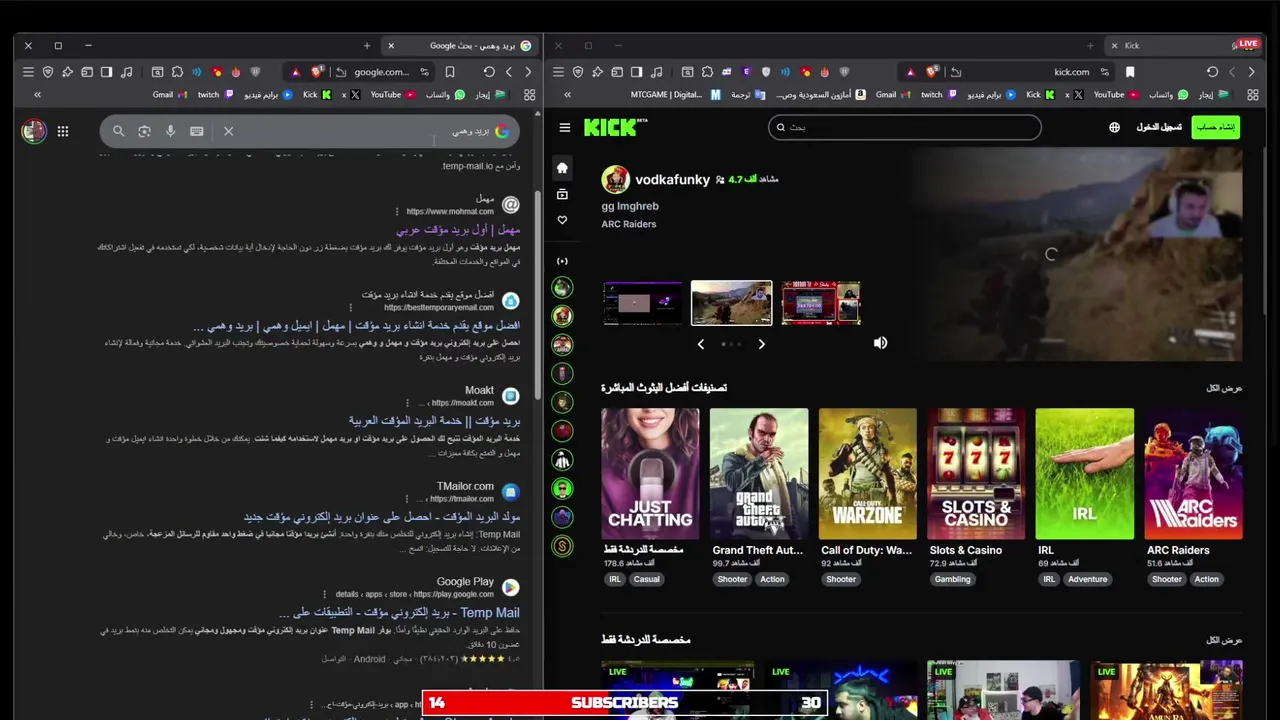Open Just Chatting category card
Image resolution: width=1280 pixels, height=720 pixels.
point(650,473)
